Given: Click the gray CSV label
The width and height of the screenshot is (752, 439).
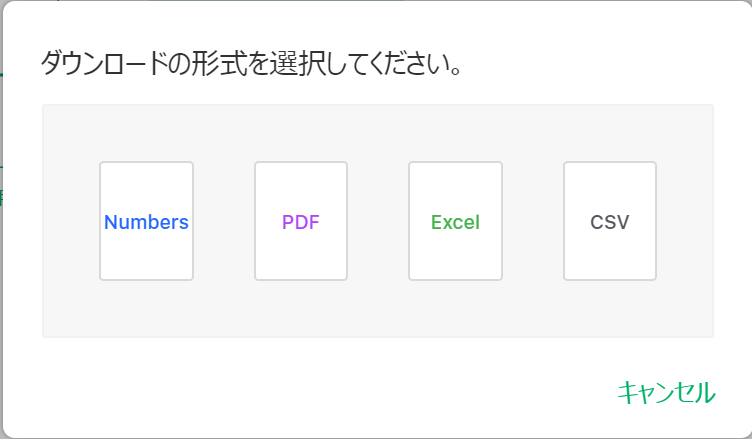Looking at the screenshot, I should tap(610, 222).
